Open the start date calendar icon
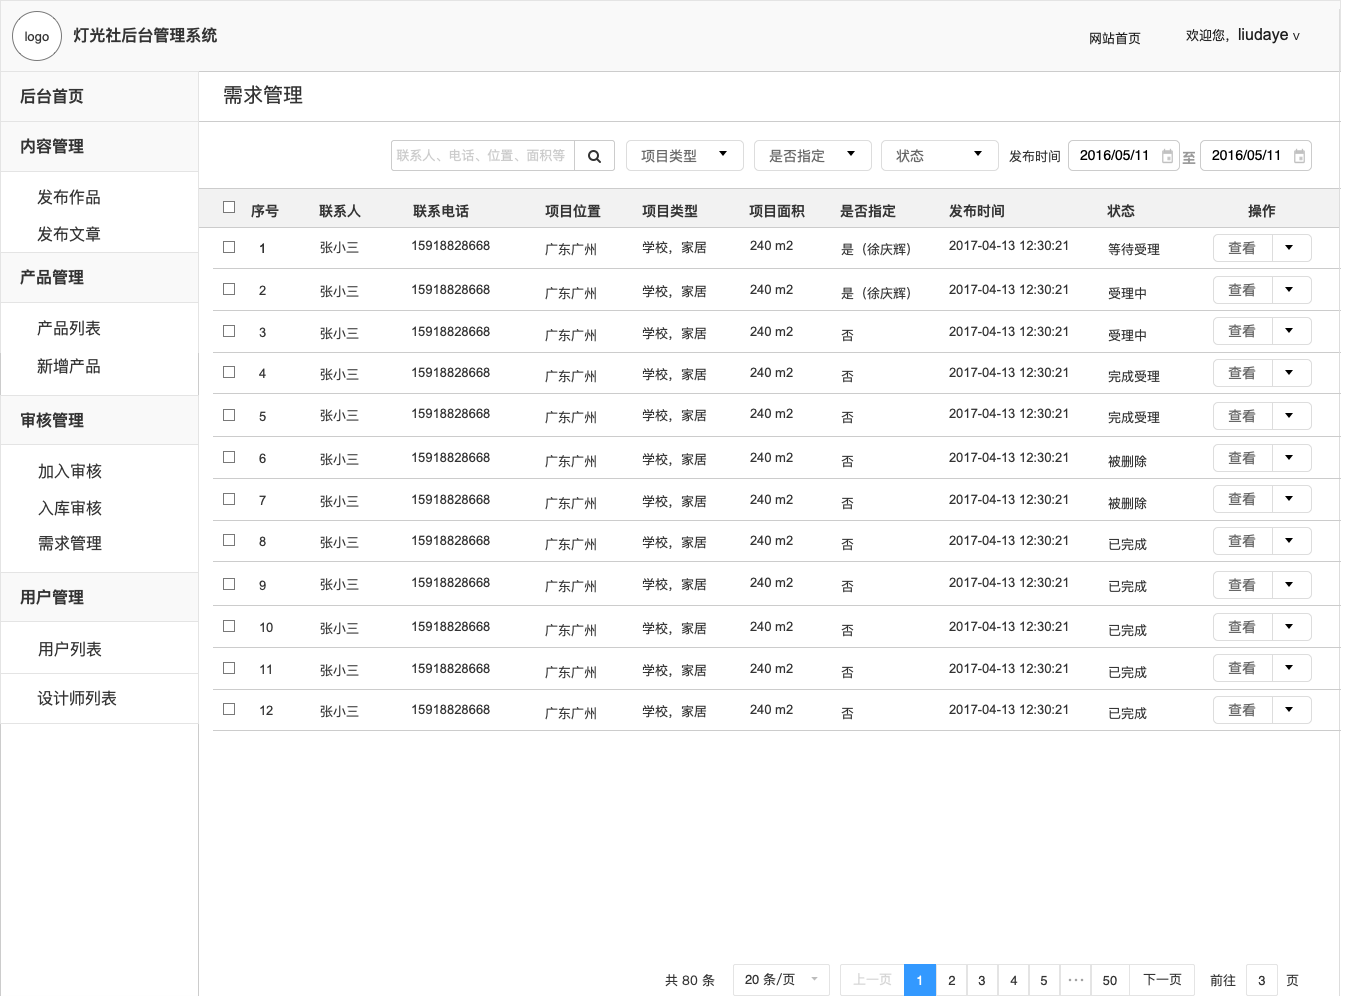The height and width of the screenshot is (996, 1351). pyautogui.click(x=1167, y=156)
